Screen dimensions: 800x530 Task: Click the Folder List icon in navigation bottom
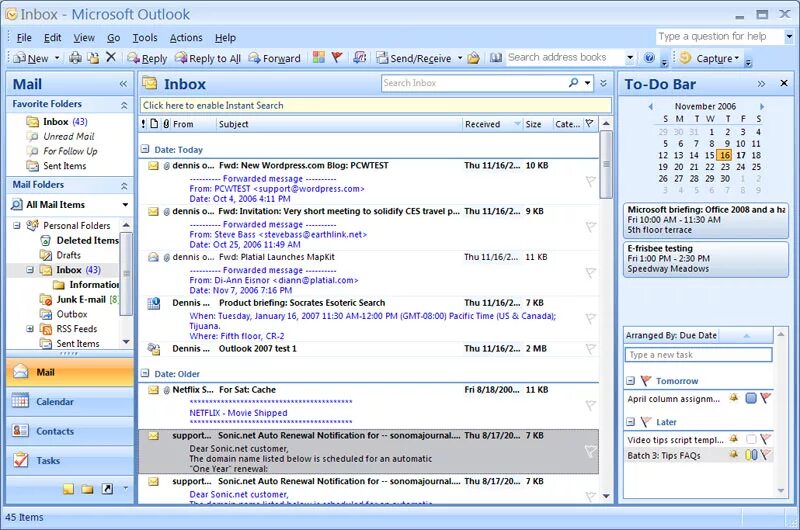click(87, 489)
